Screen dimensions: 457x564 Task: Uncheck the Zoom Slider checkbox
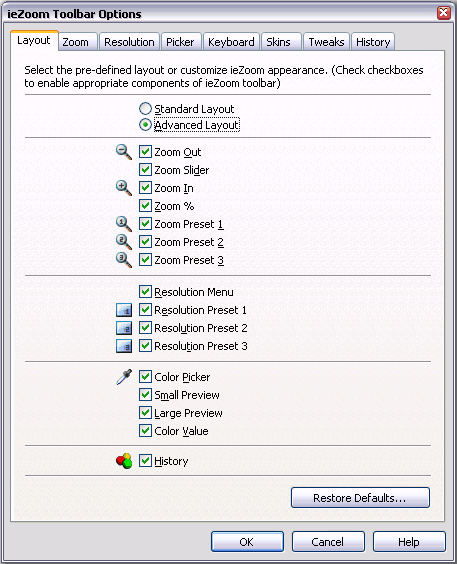click(x=145, y=169)
